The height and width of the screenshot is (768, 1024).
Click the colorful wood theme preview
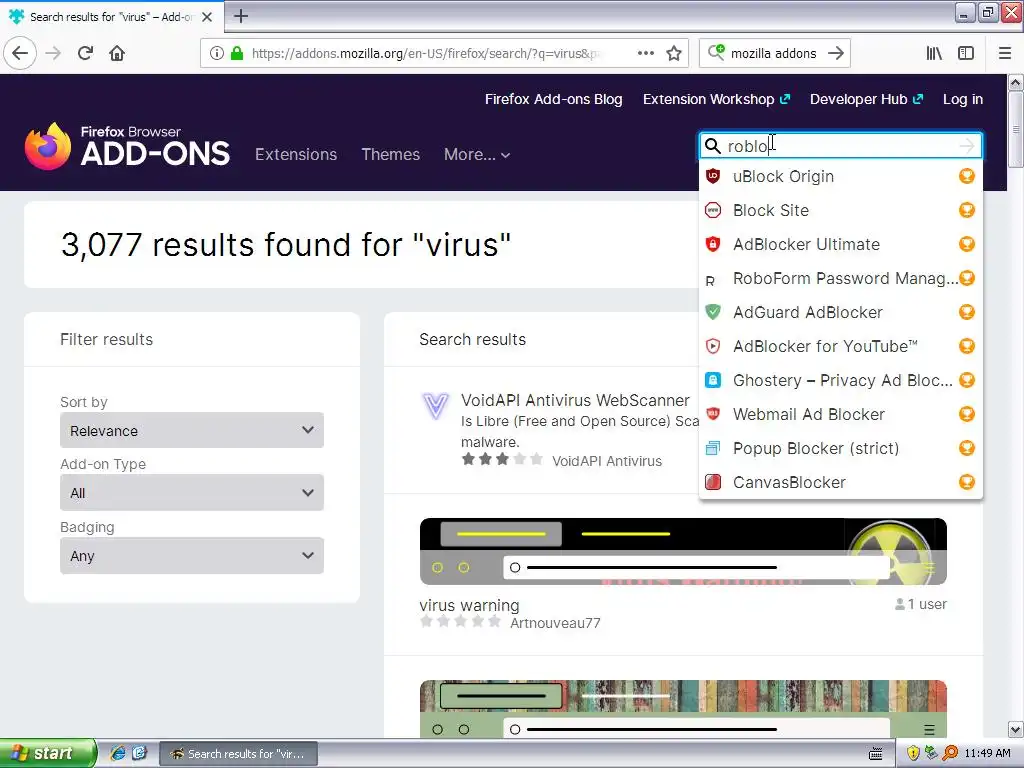tap(683, 709)
